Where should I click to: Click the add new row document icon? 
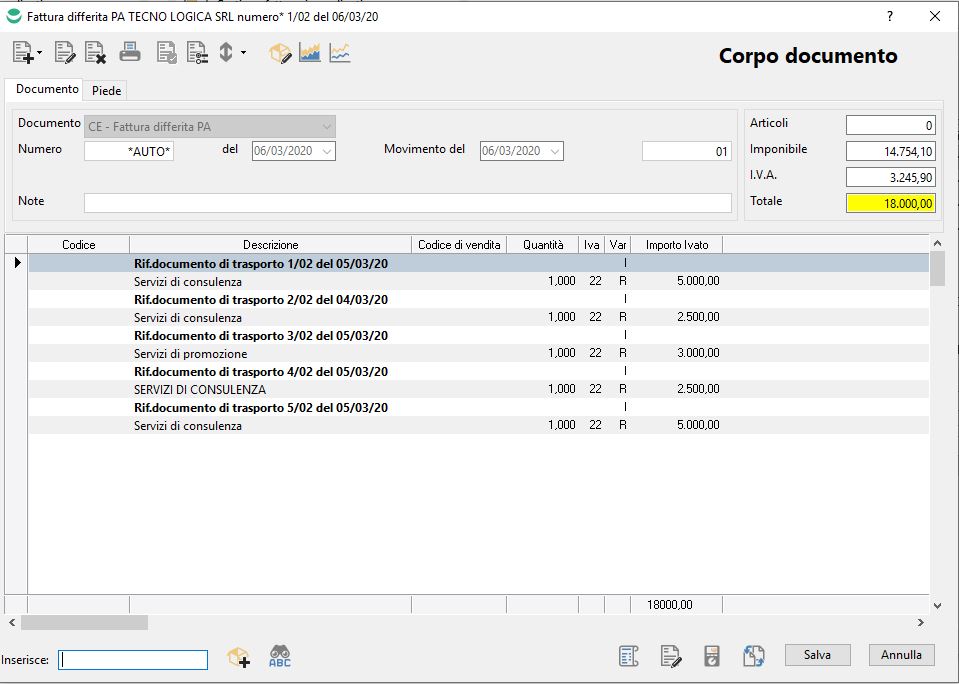pos(22,53)
